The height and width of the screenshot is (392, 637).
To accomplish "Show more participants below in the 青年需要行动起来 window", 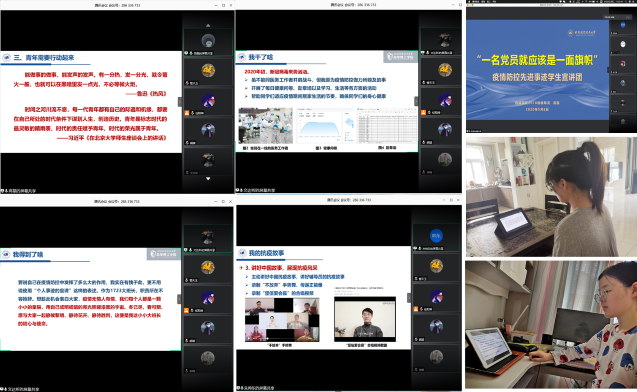I will (x=208, y=179).
